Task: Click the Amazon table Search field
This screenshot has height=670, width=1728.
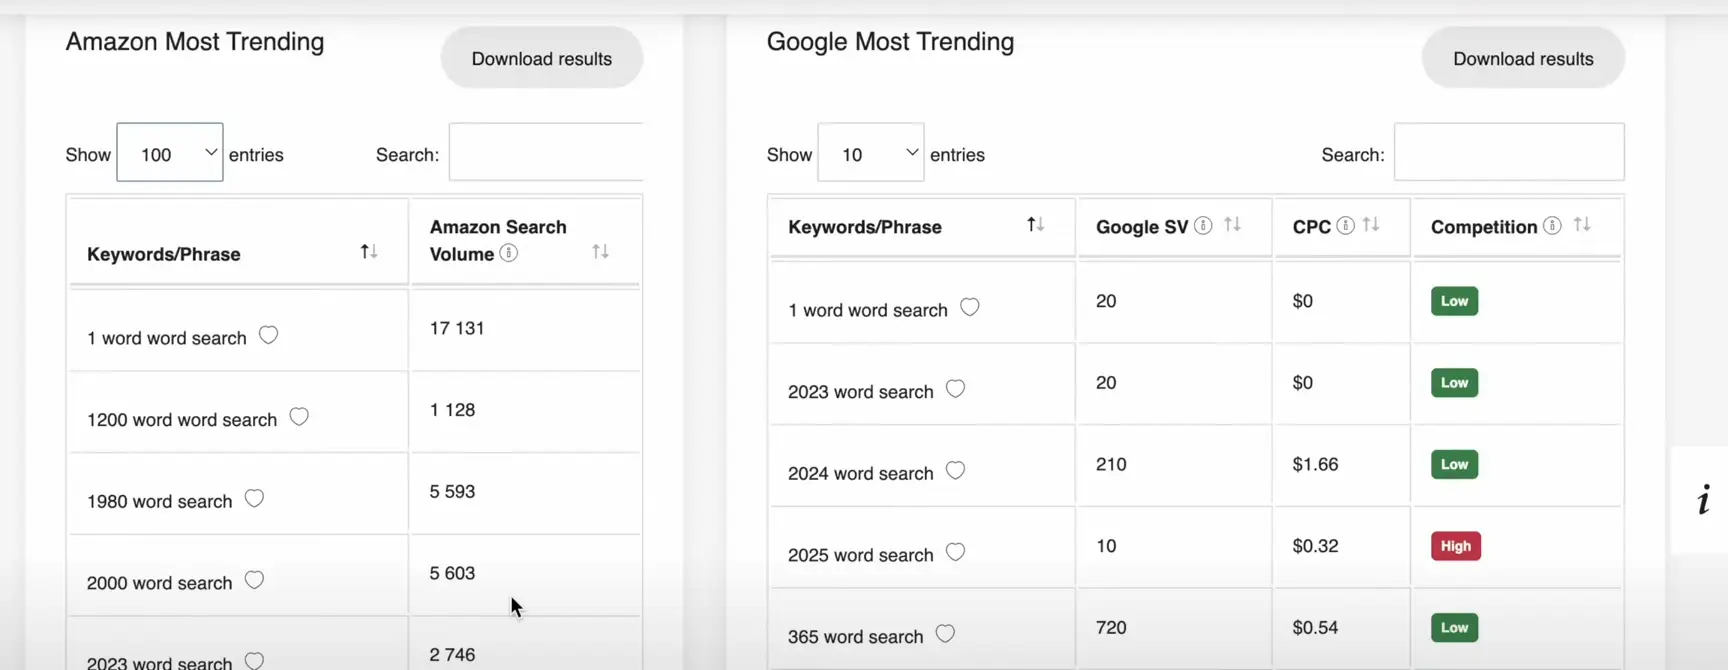Action: click(x=546, y=153)
